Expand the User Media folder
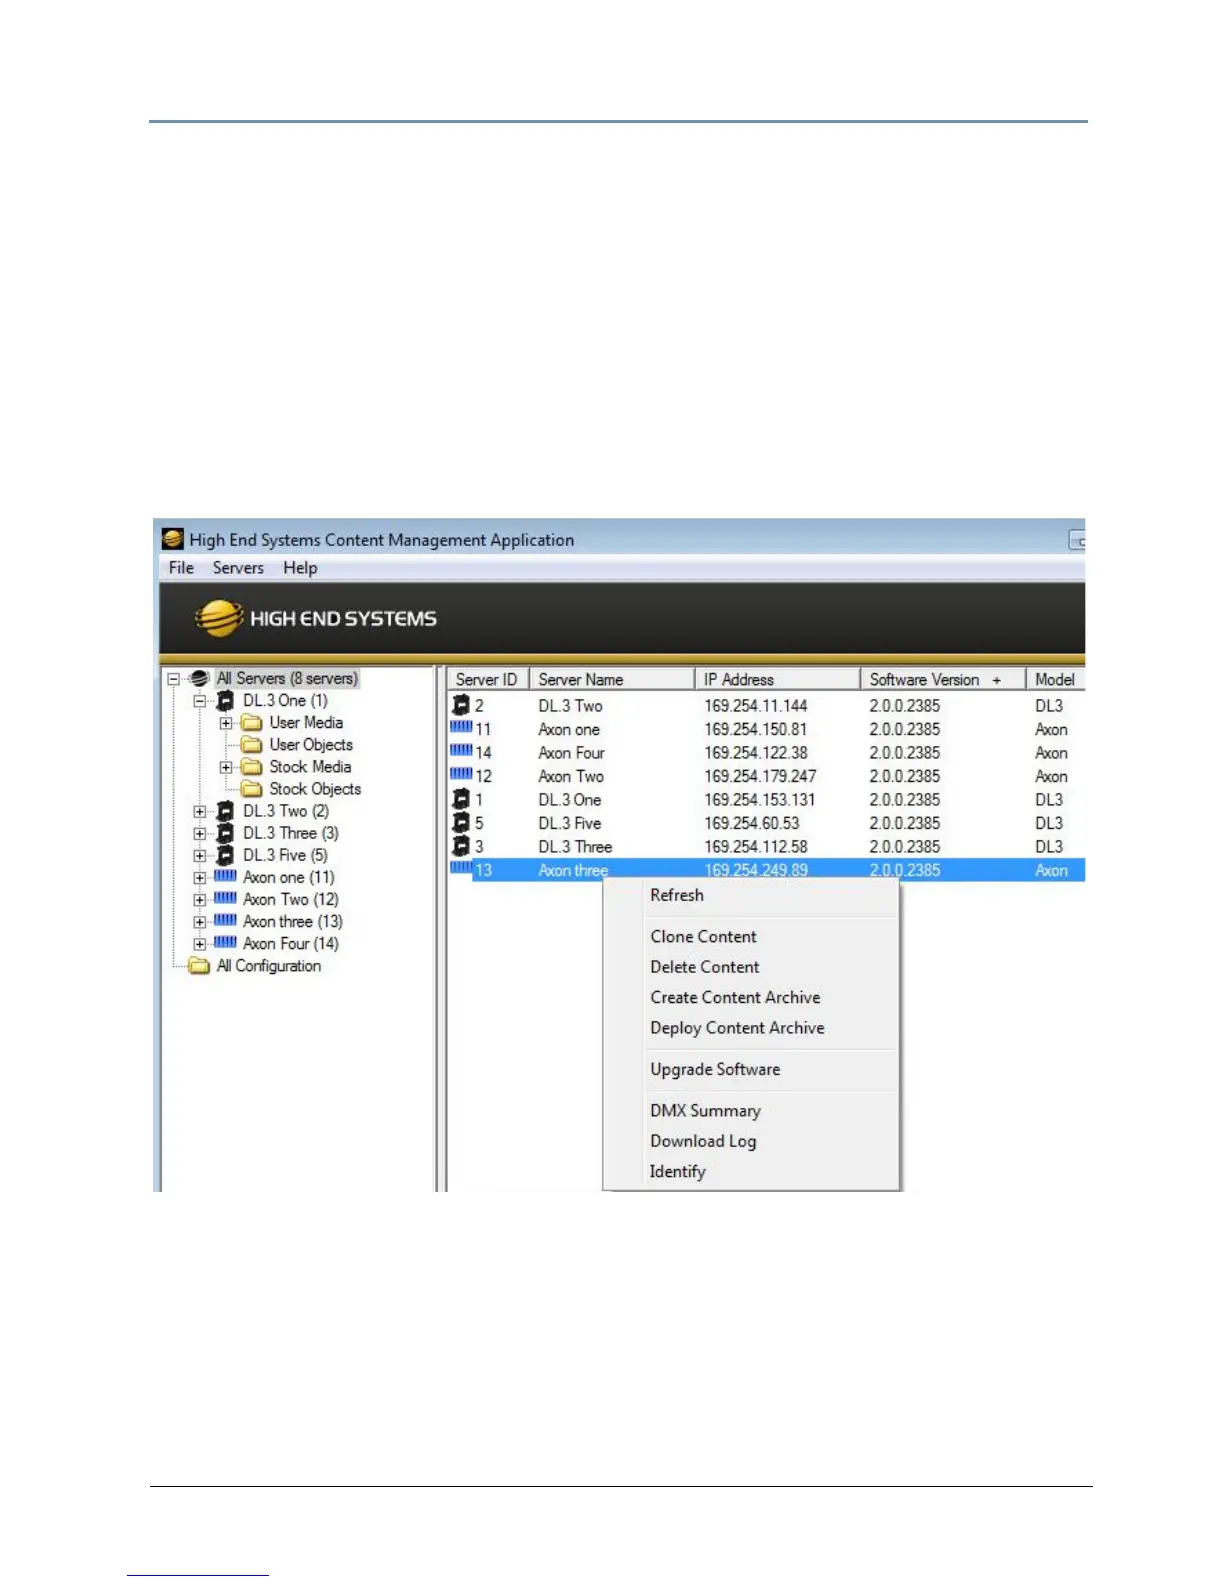 pyautogui.click(x=225, y=723)
